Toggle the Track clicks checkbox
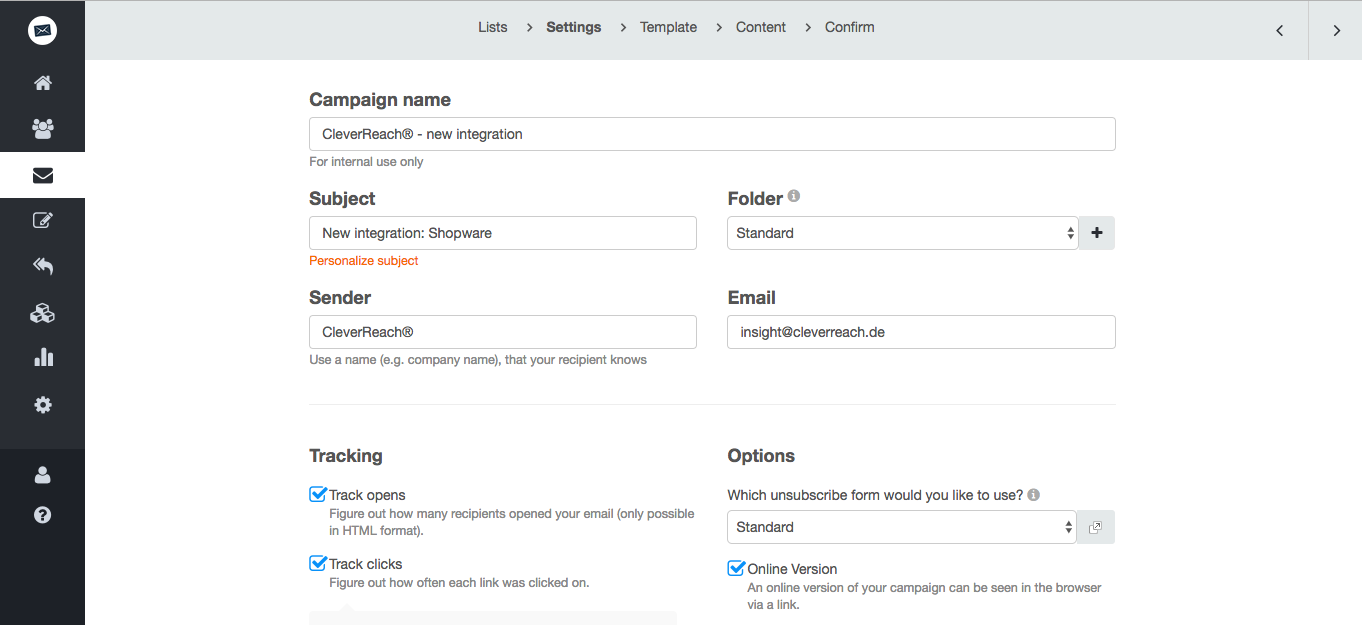Viewport: 1362px width, 625px height. coord(318,563)
